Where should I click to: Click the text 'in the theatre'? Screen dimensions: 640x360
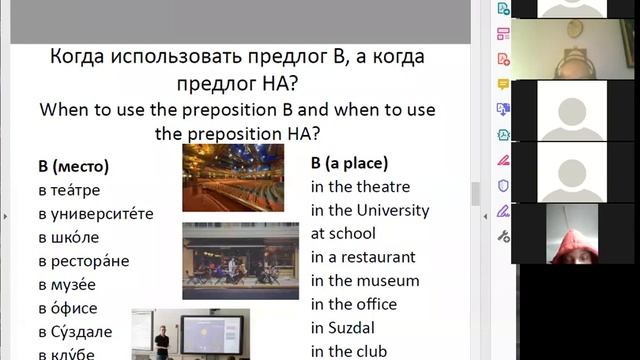click(360, 187)
